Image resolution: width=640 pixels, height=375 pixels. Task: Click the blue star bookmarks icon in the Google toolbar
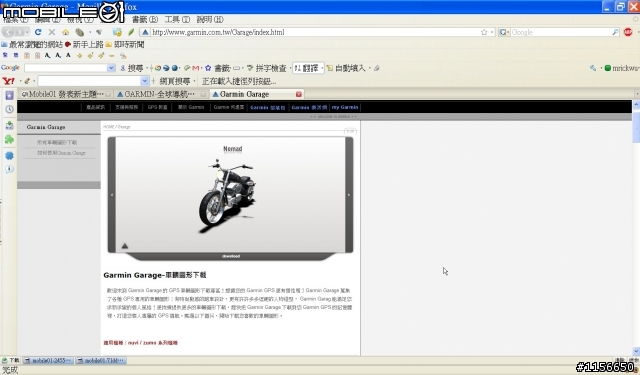coord(208,68)
